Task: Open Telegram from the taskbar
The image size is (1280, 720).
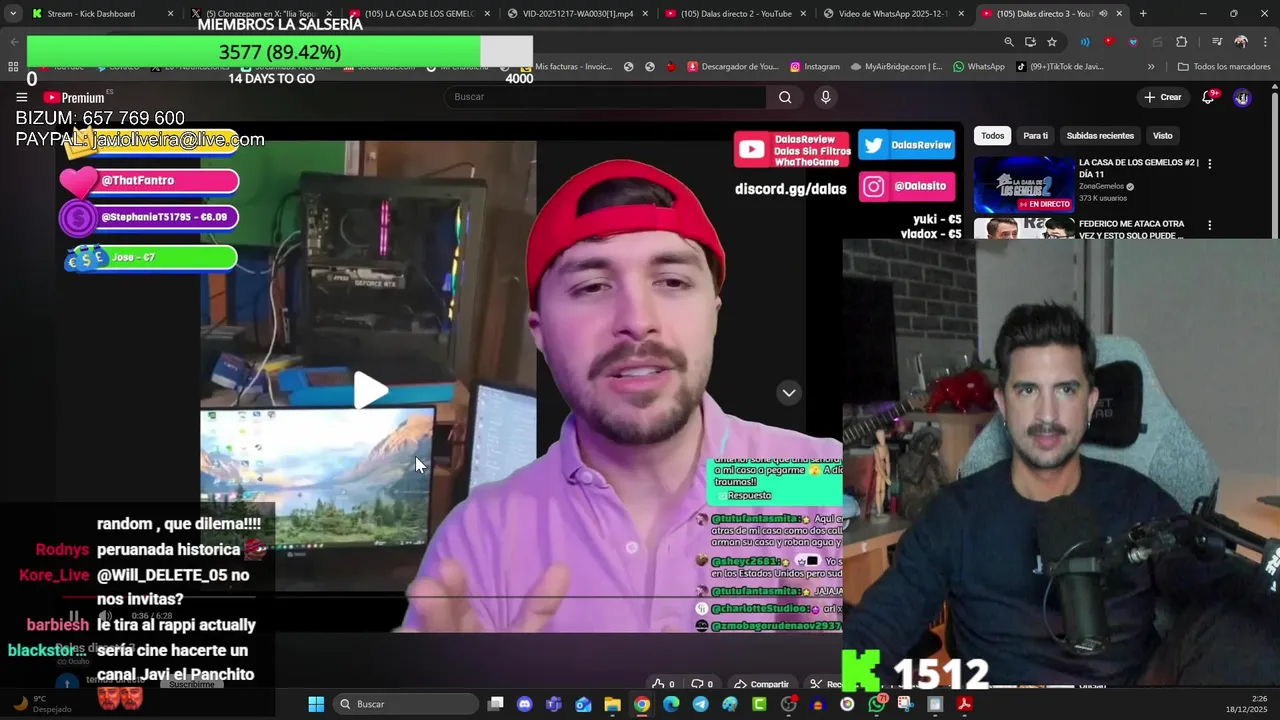Action: [700, 704]
